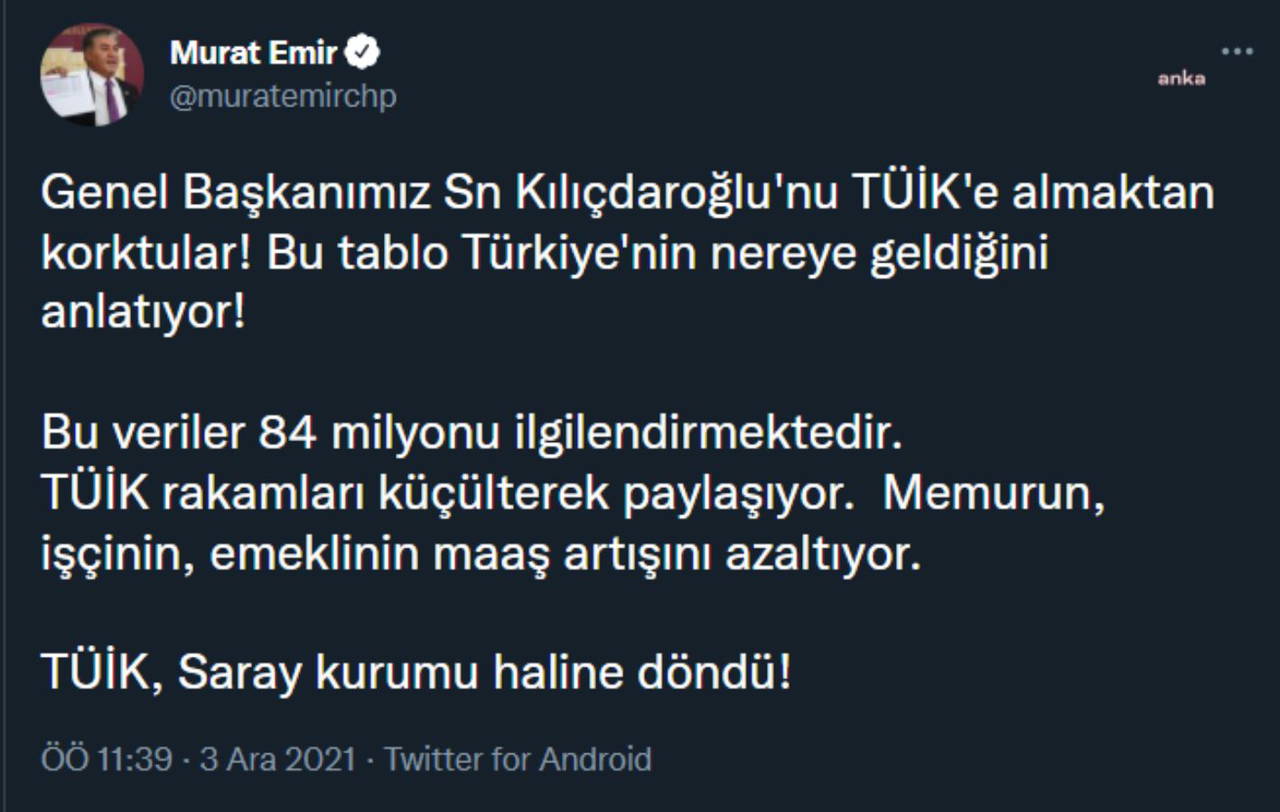Click the verified badge beside Murat Emir
Screen dimensions: 1280x812
tap(362, 52)
